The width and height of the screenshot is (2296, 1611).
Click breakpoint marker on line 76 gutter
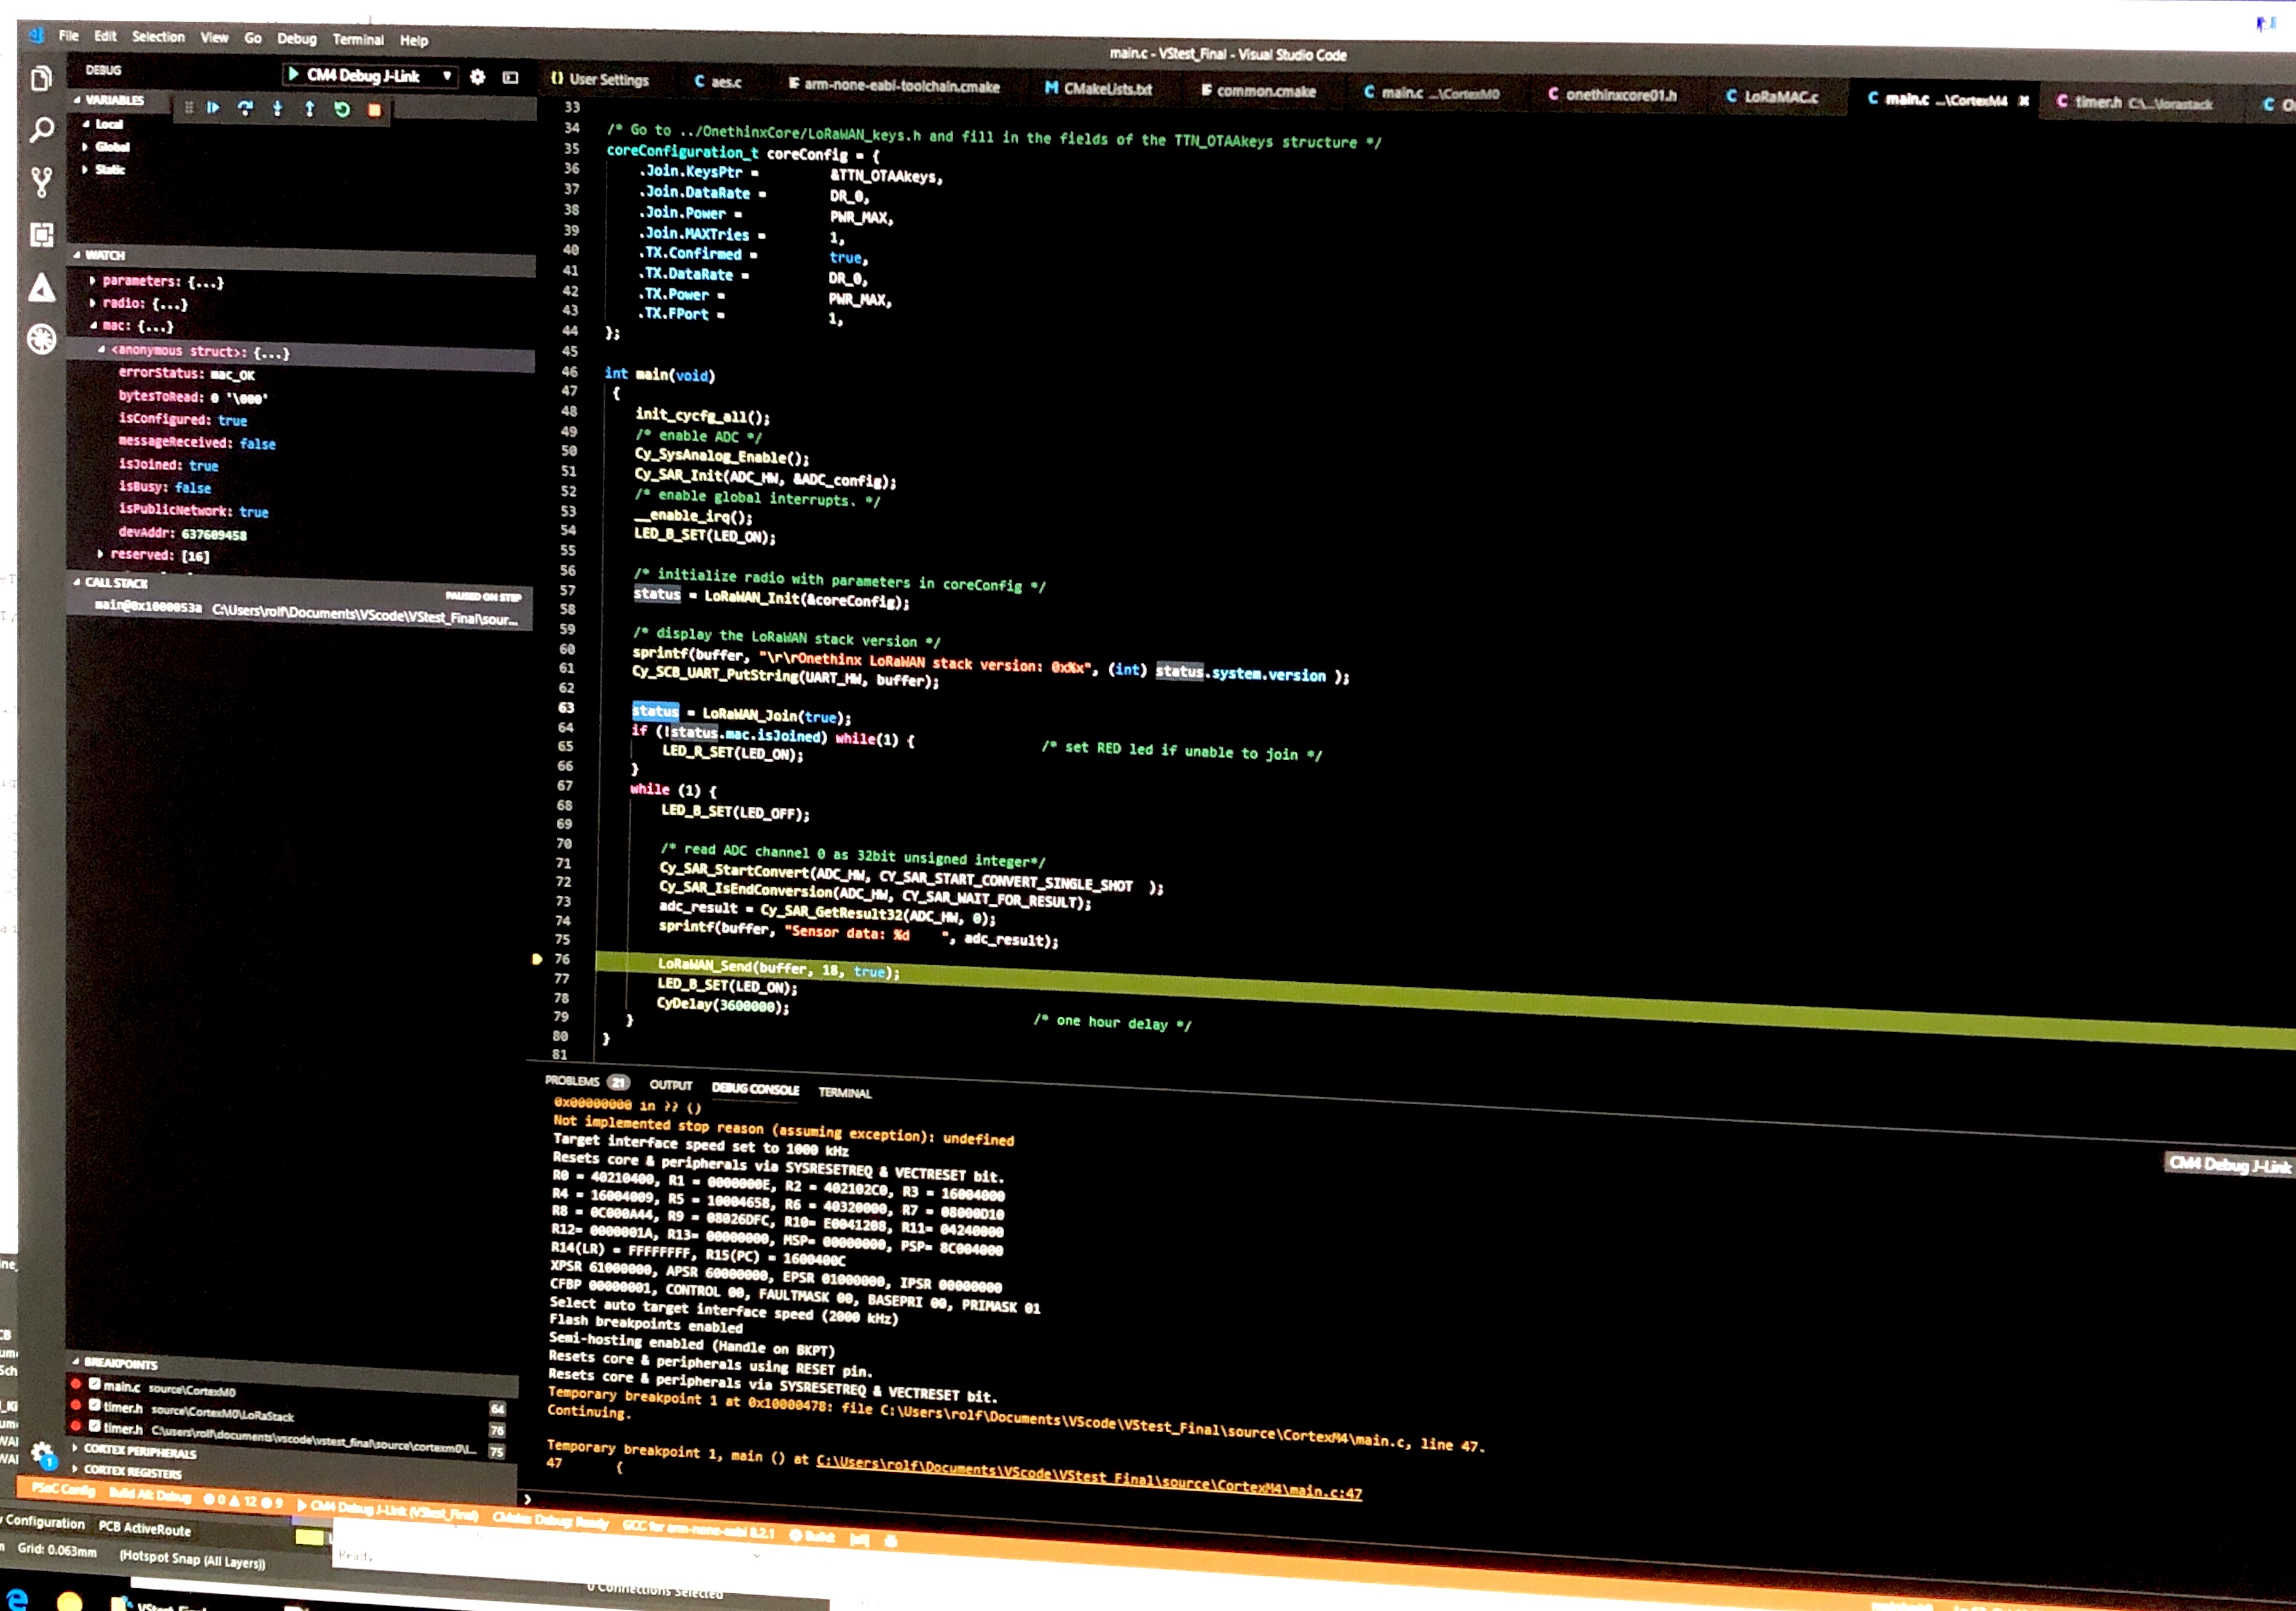537,959
